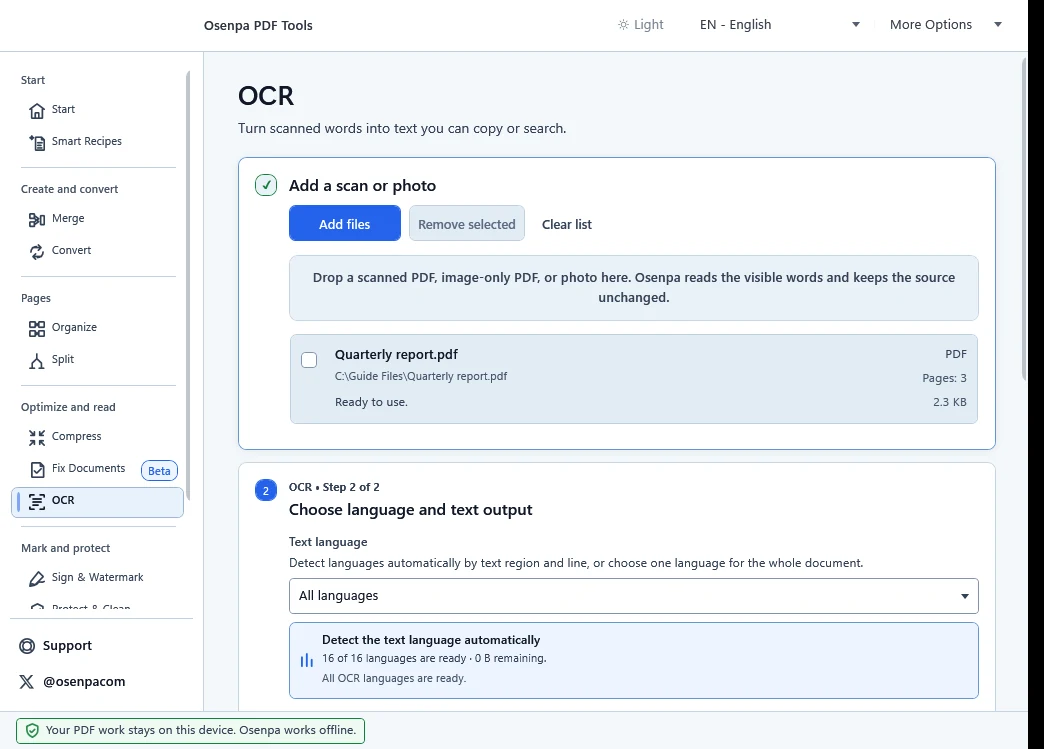The image size is (1044, 749).
Task: Click the Compress arrows icon
Action: pyautogui.click(x=37, y=437)
